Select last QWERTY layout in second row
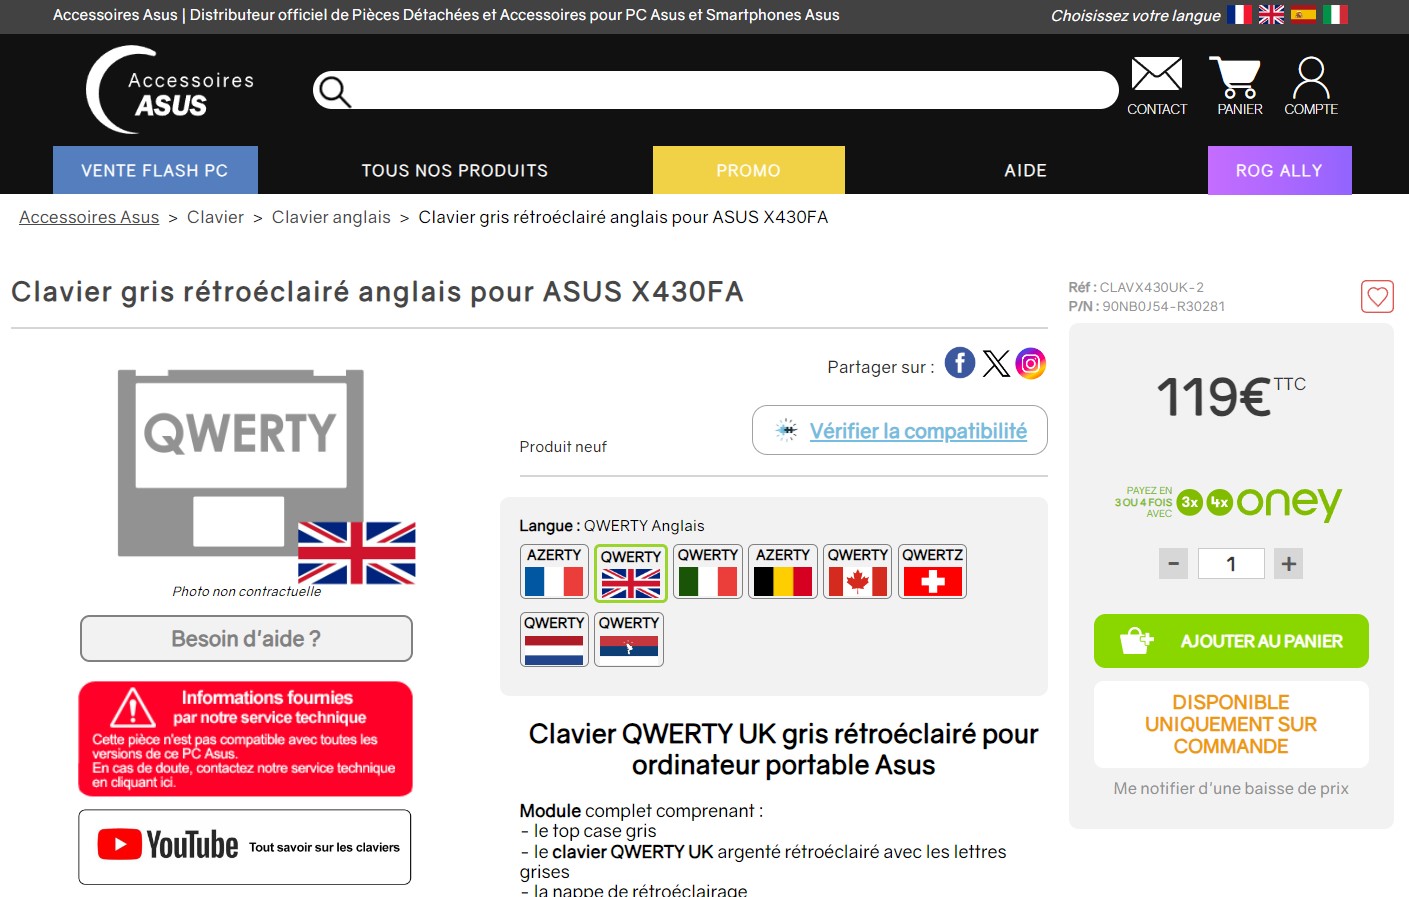Screen dimensions: 1409x897 pyautogui.click(x=629, y=639)
